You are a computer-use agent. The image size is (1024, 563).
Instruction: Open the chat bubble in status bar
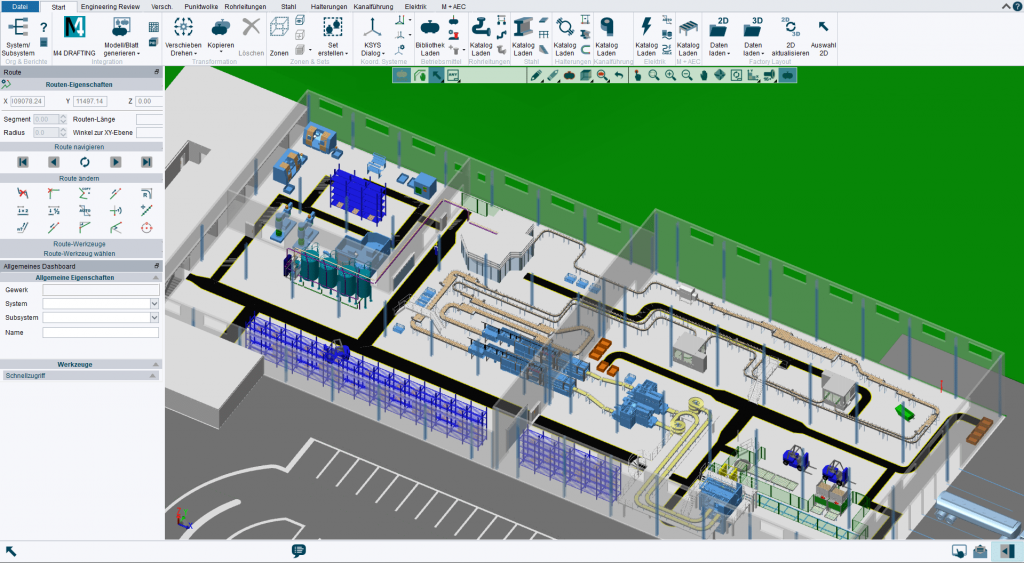point(298,551)
